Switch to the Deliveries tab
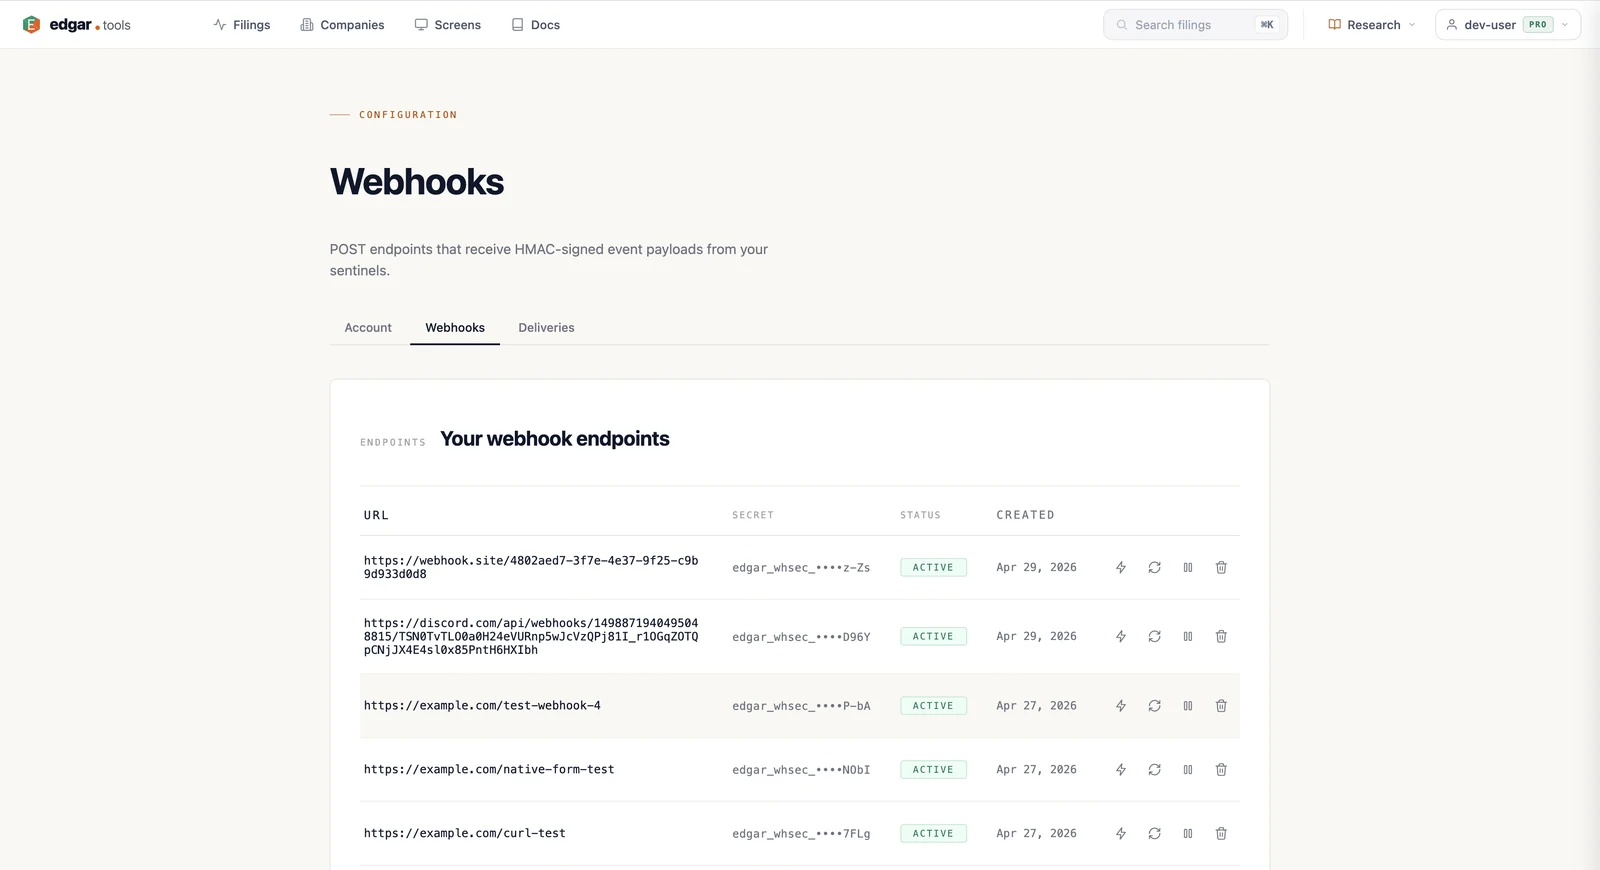Image resolution: width=1600 pixels, height=870 pixels. [546, 328]
